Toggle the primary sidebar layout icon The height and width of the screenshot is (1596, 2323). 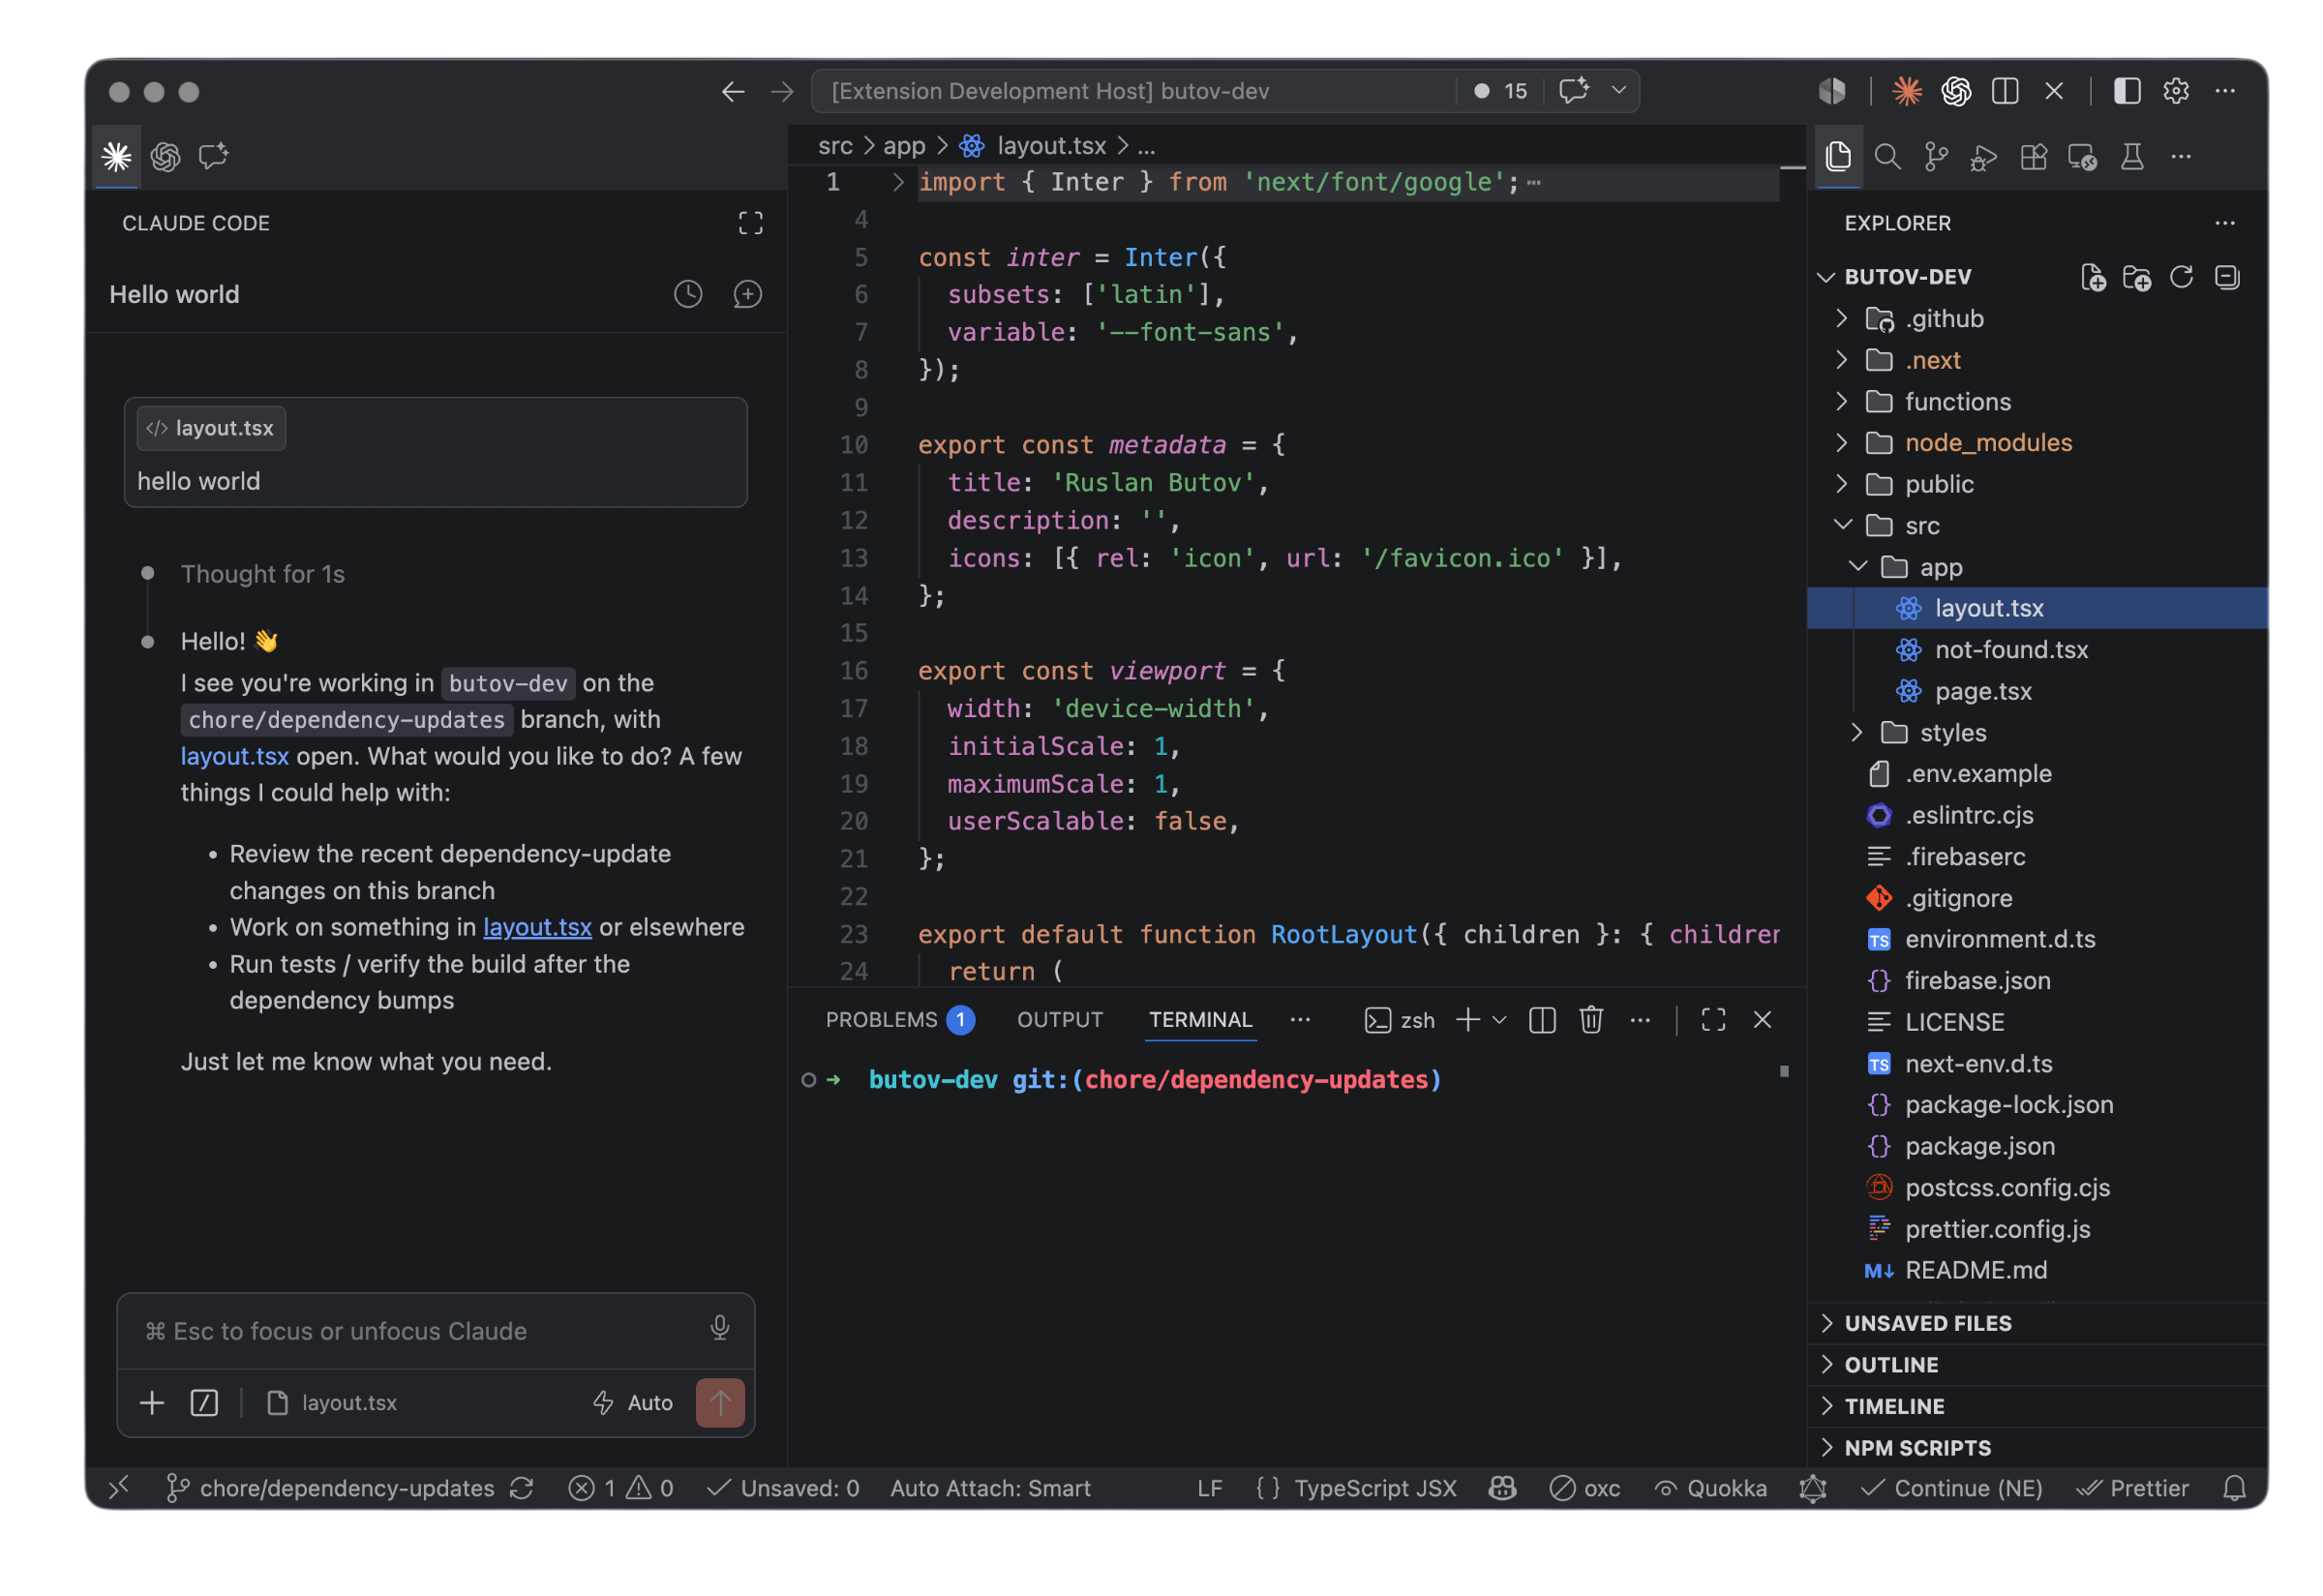point(2126,91)
